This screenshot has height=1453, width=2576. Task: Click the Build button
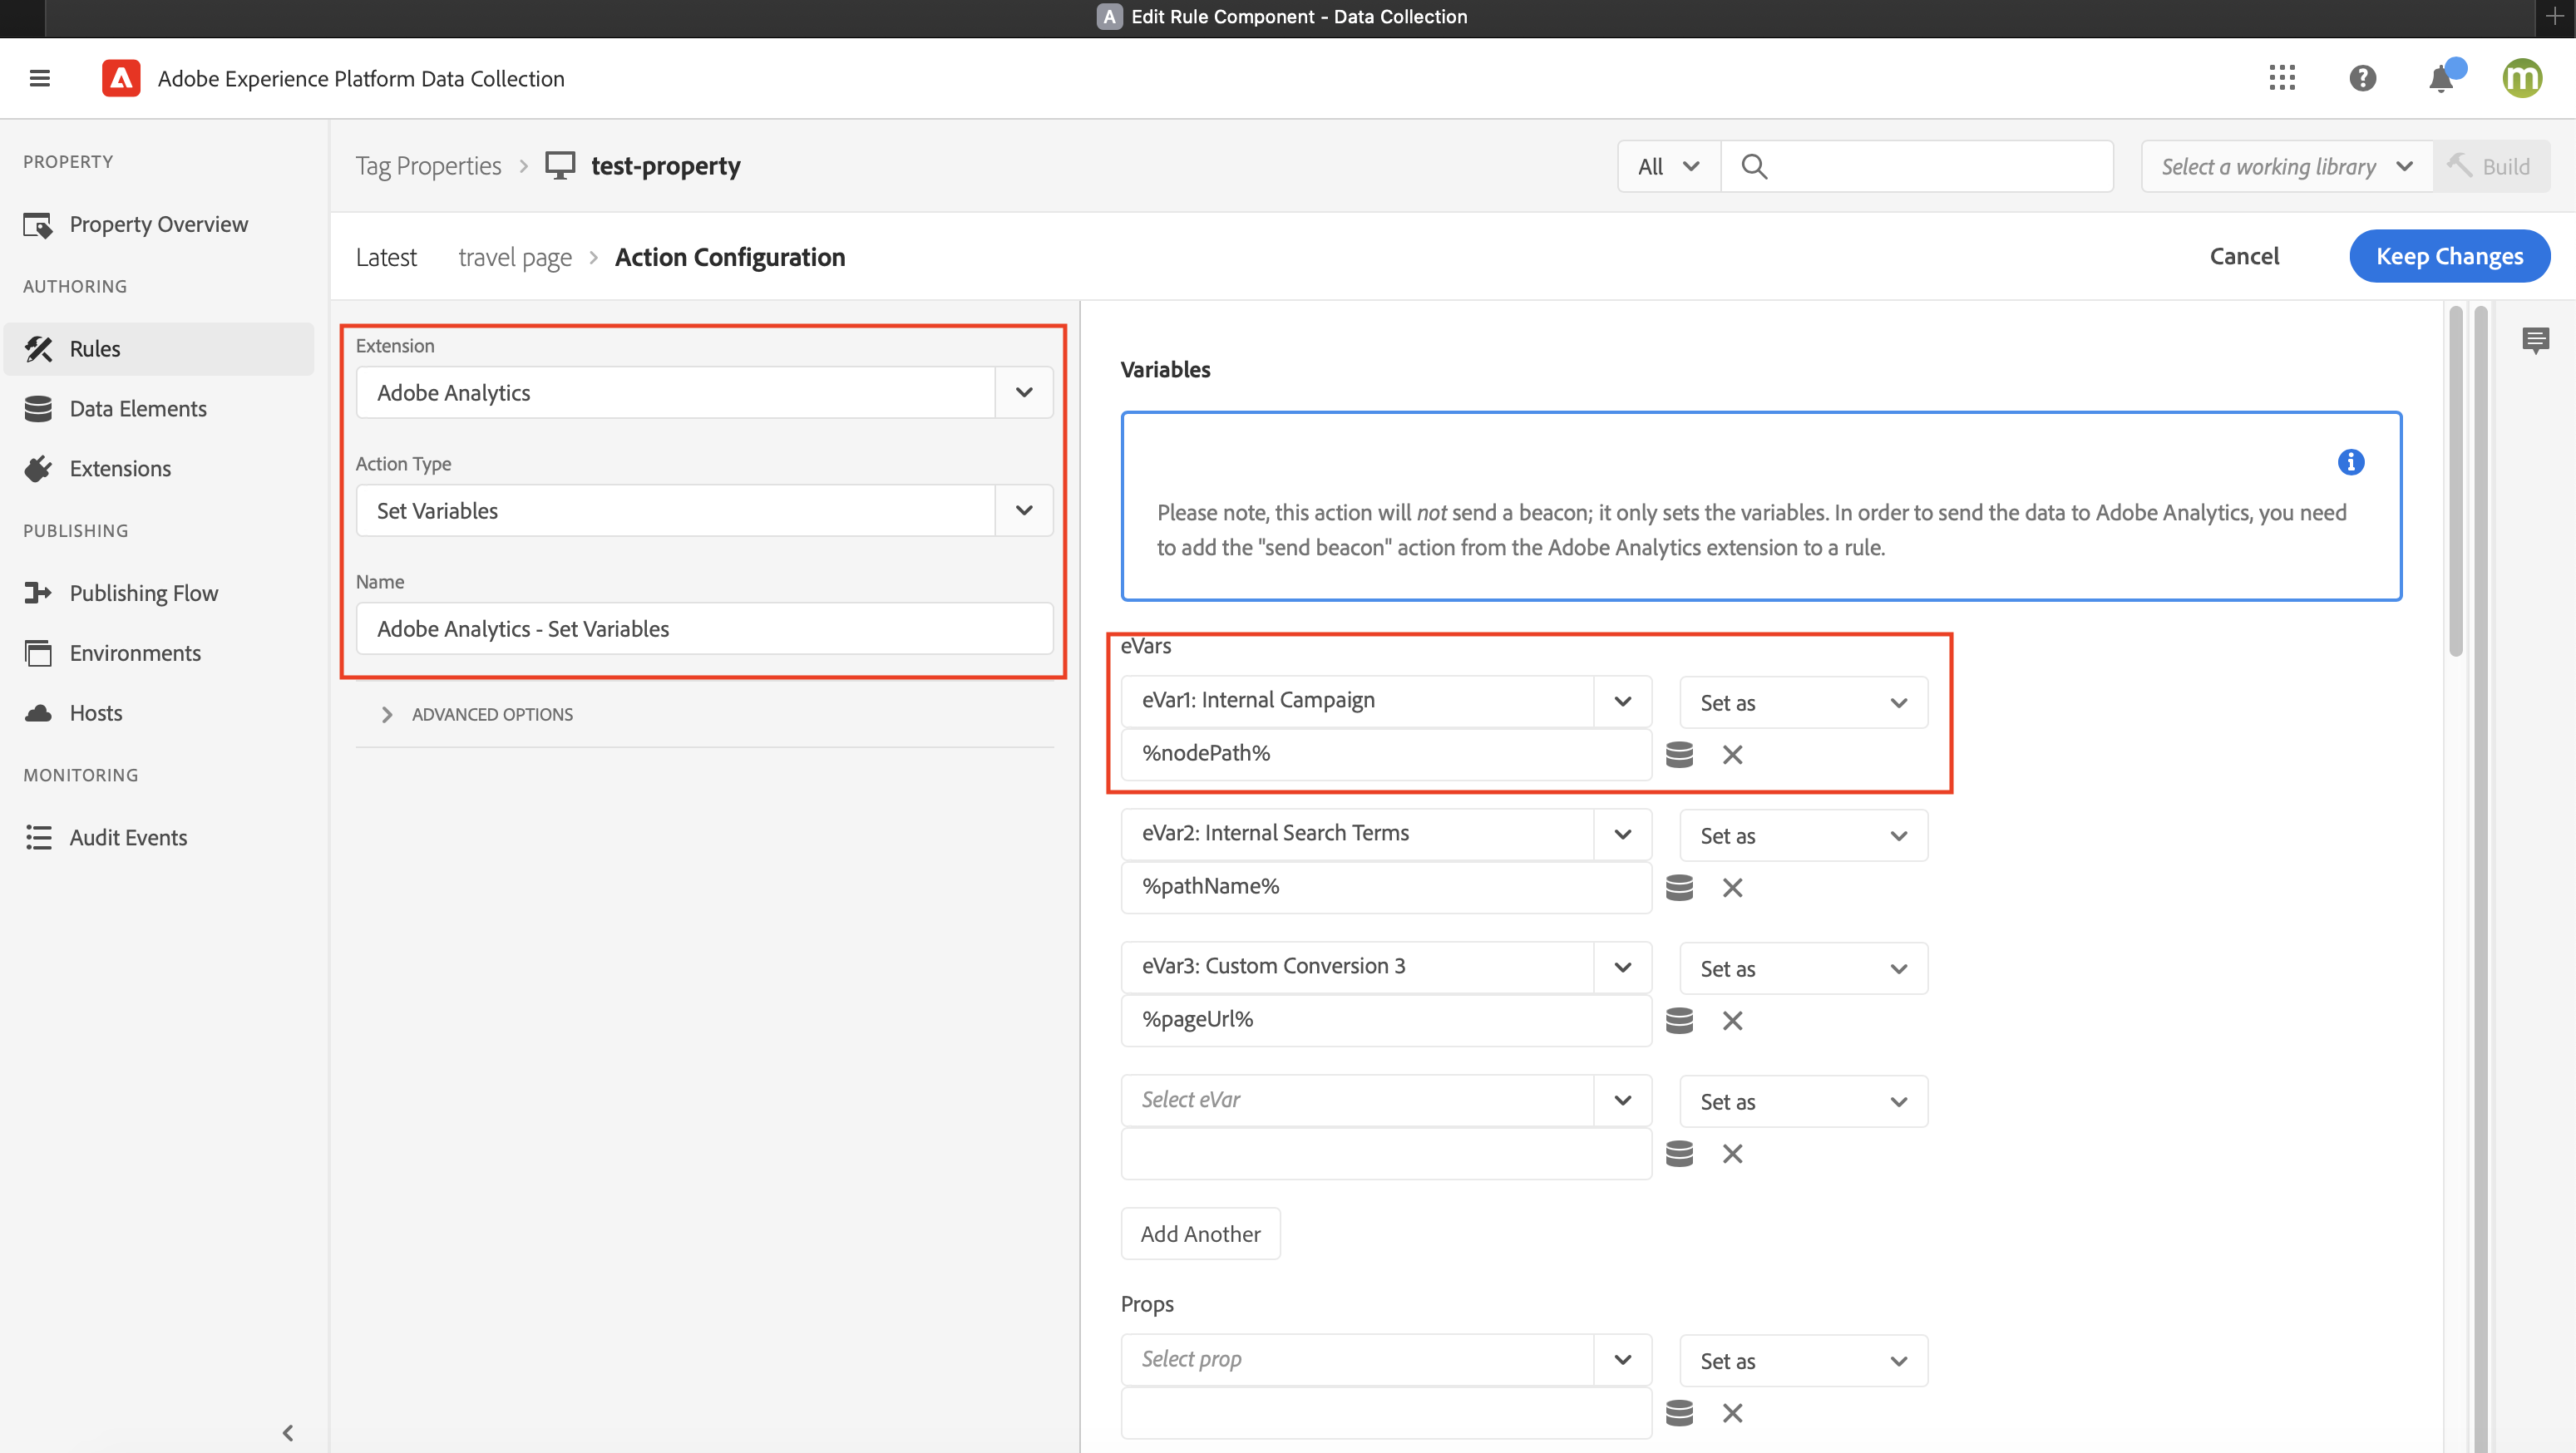point(2490,166)
